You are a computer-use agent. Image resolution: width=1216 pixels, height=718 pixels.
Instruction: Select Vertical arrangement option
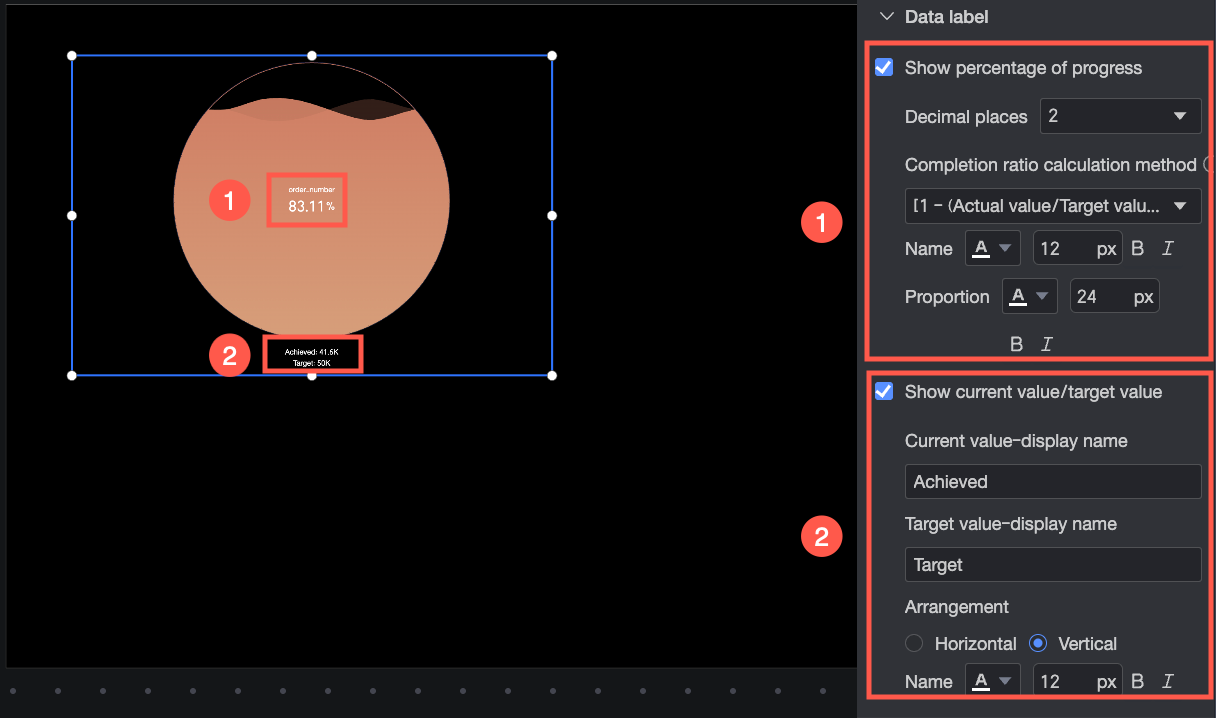[1038, 643]
